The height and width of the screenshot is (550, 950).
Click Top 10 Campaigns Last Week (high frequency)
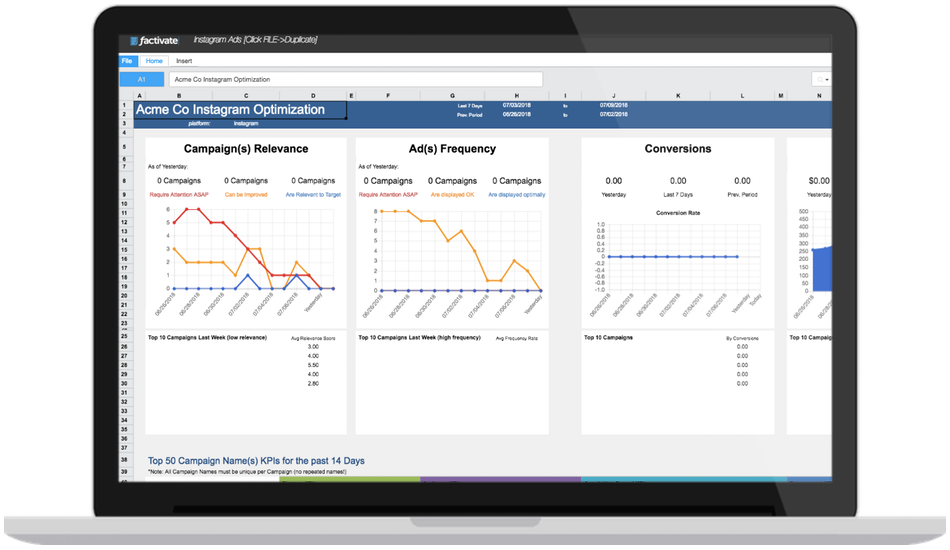tap(419, 337)
